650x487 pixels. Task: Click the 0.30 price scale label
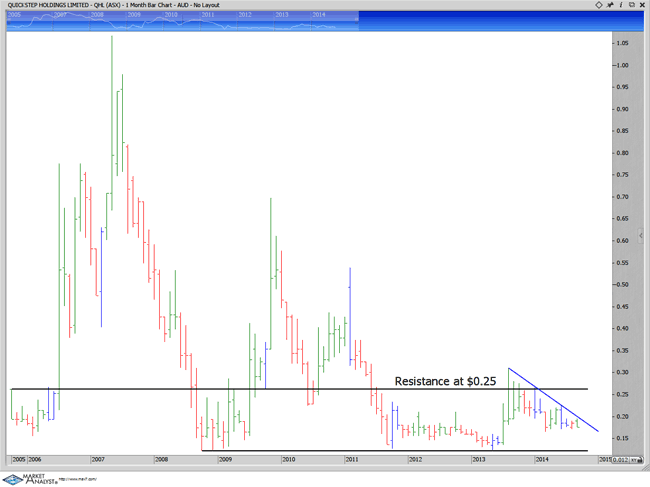tap(622, 372)
